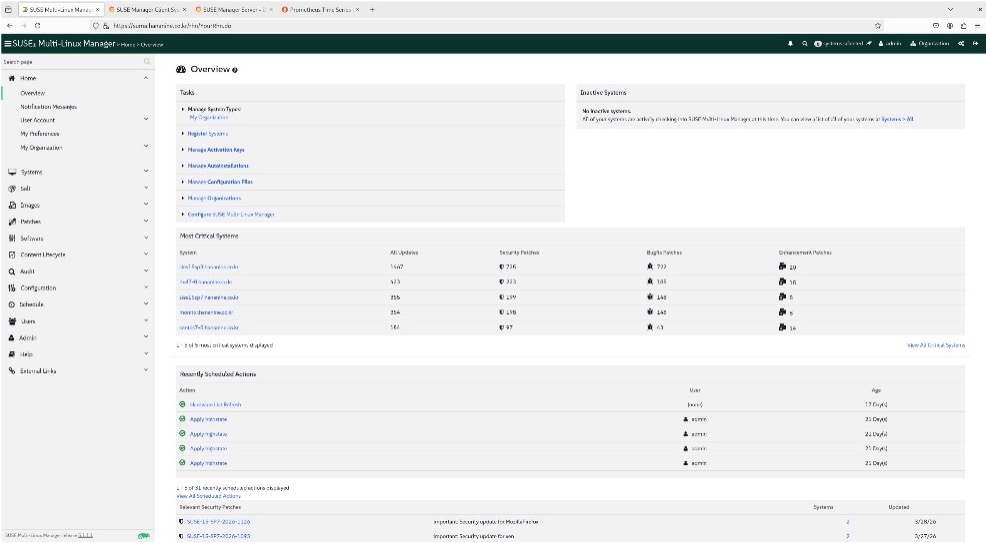This screenshot has width=986, height=543.
Task: Click the help icon beside Overview heading
Action: click(x=235, y=70)
